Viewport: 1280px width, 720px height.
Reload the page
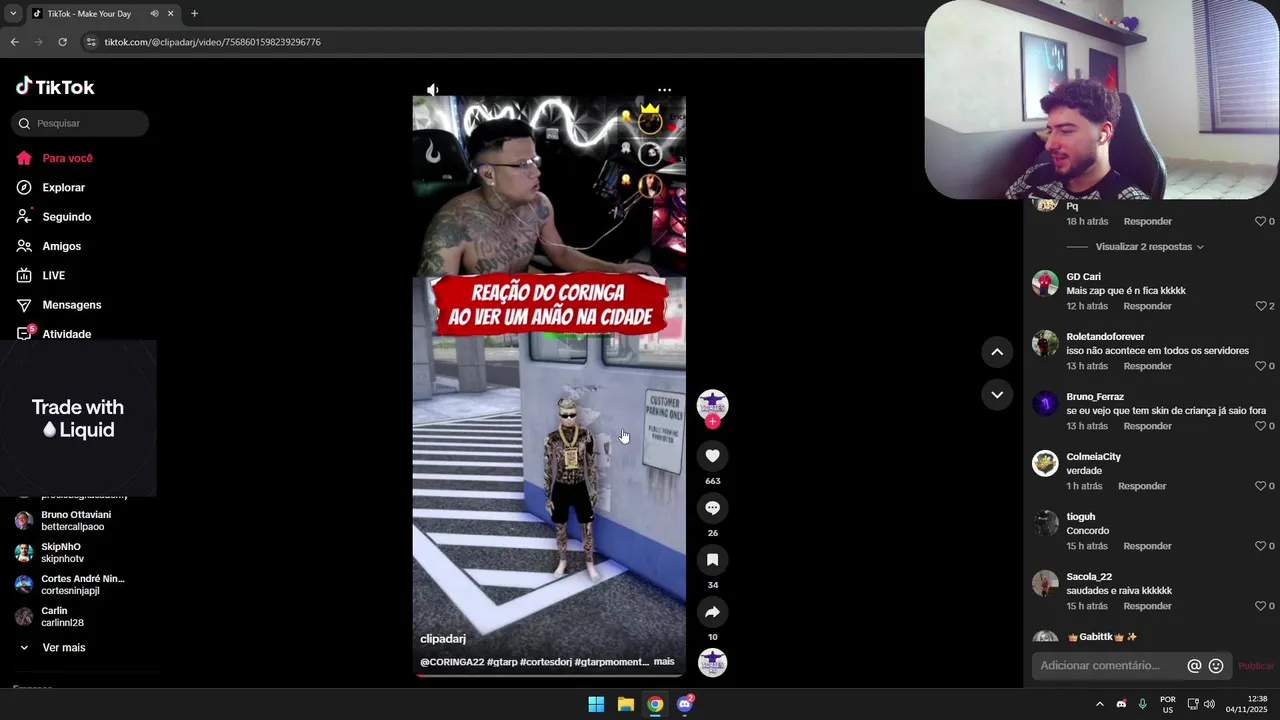[x=62, y=42]
